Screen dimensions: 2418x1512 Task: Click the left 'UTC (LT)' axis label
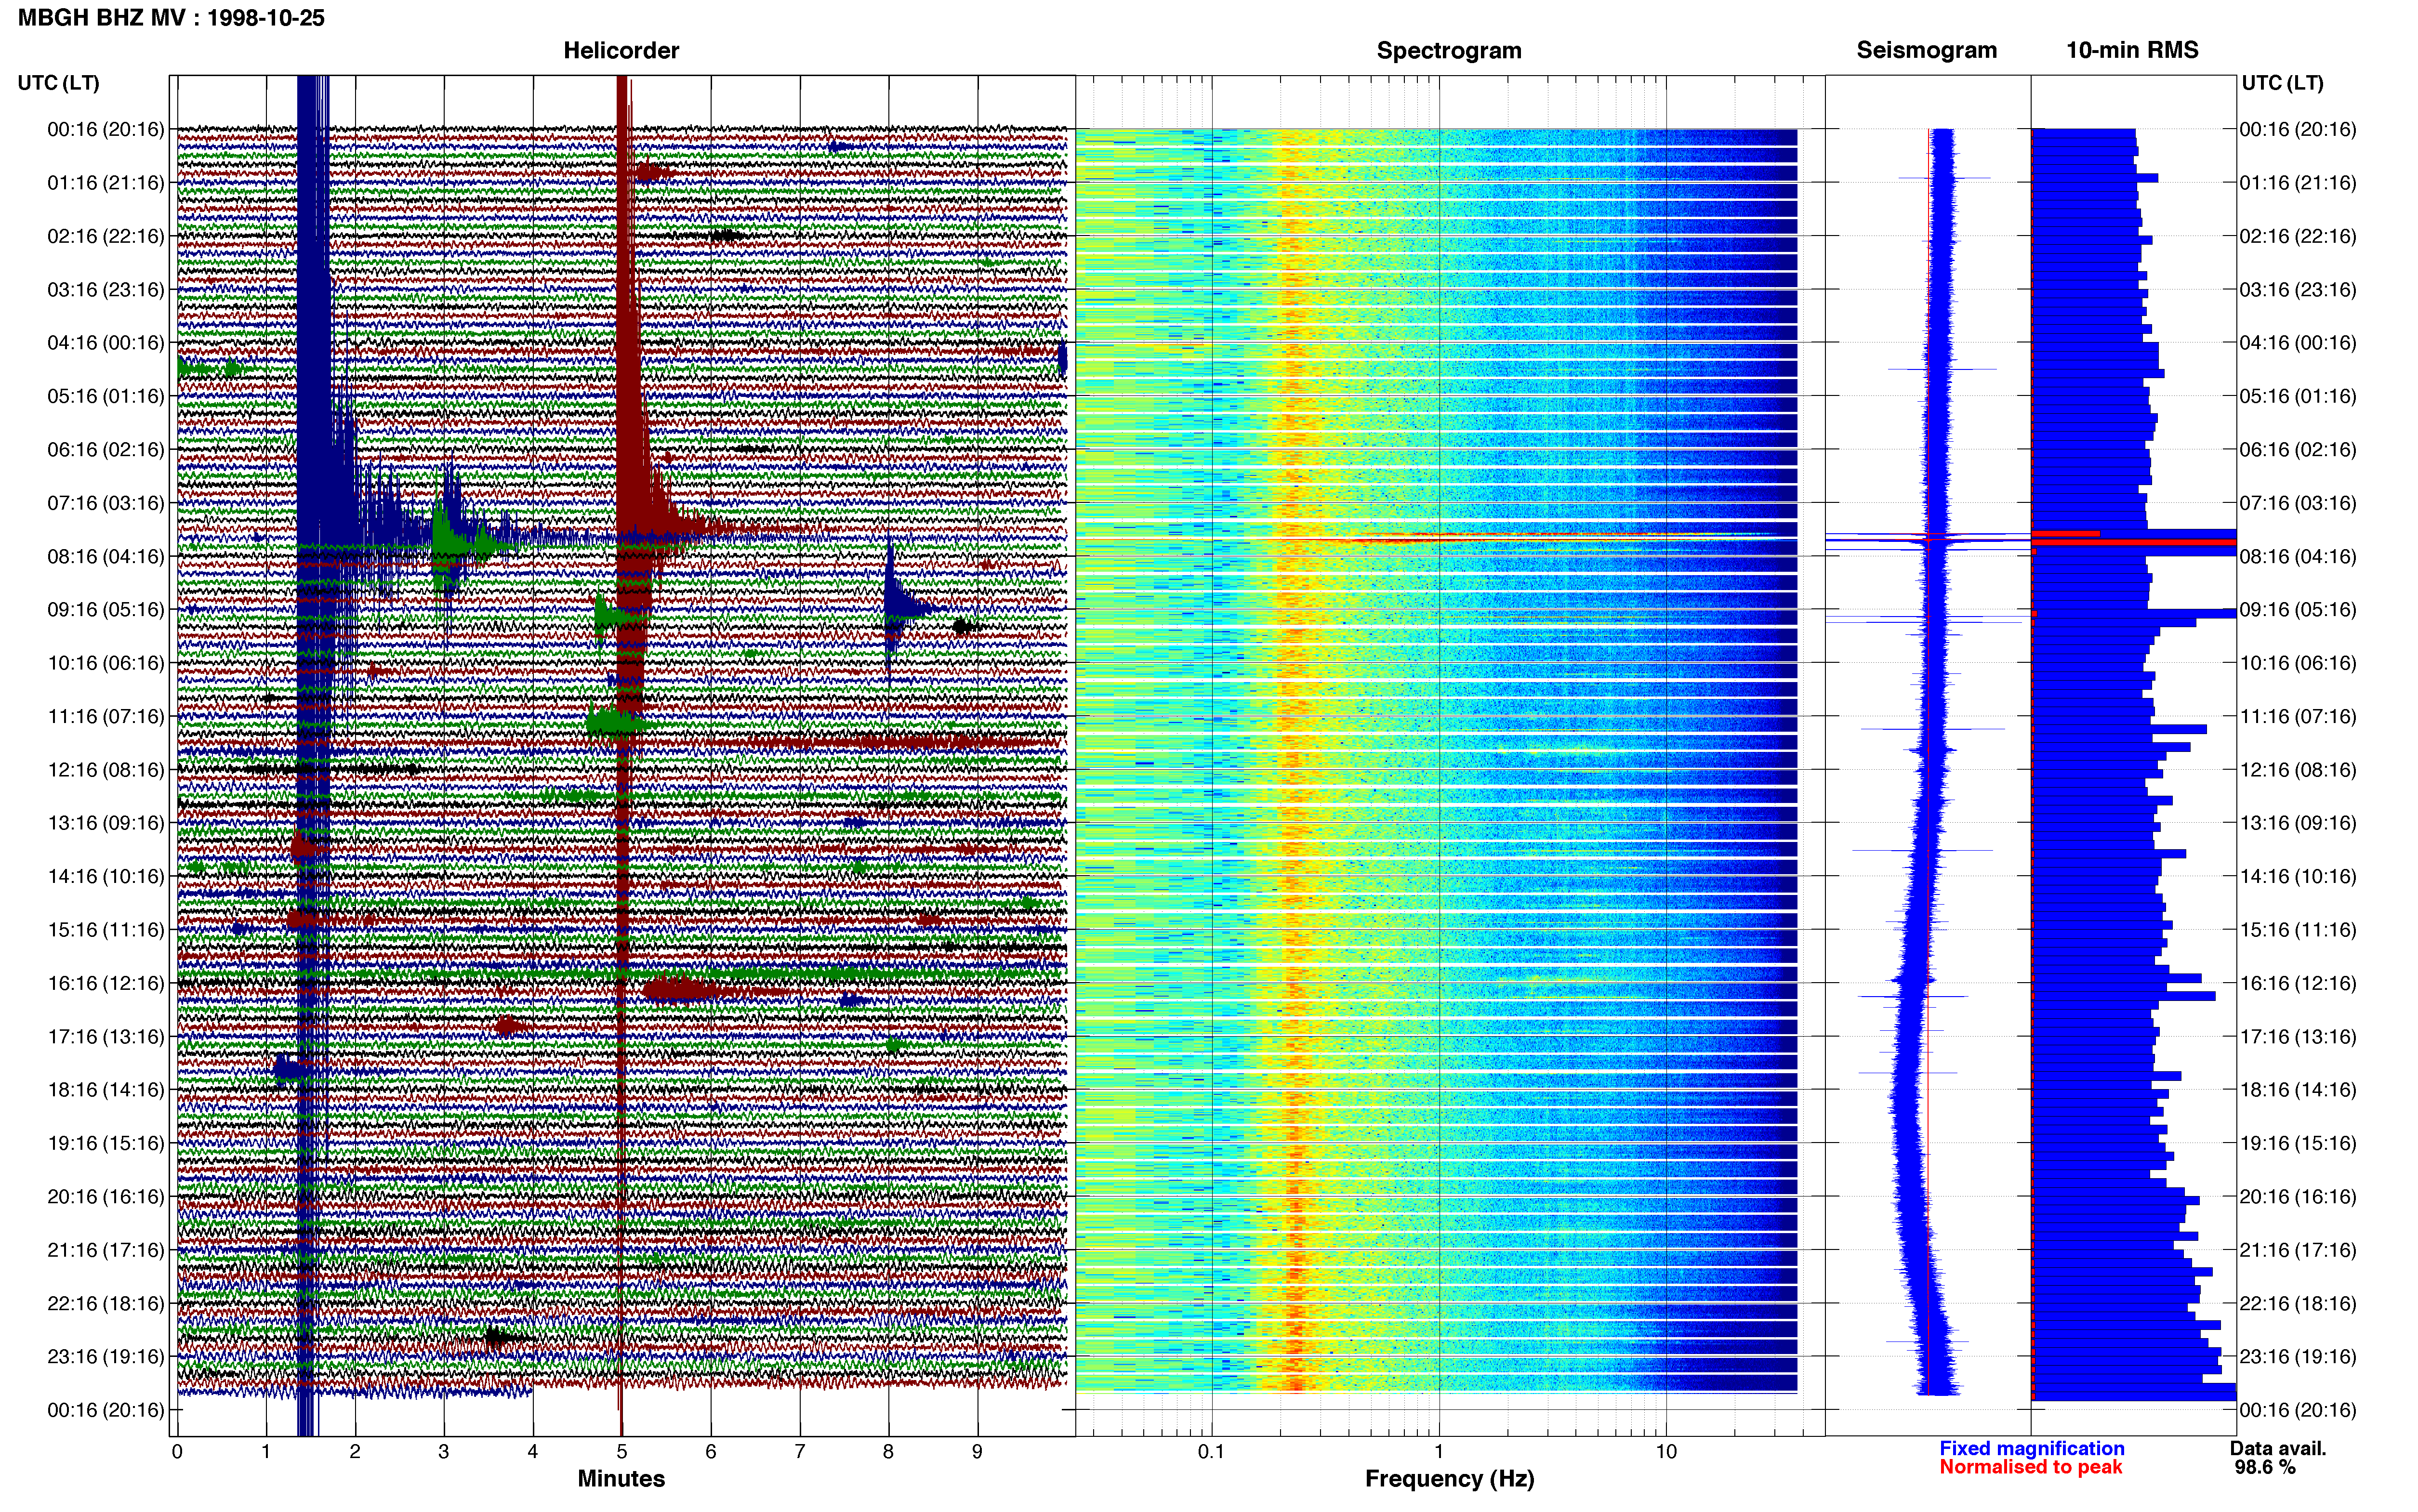[x=59, y=83]
